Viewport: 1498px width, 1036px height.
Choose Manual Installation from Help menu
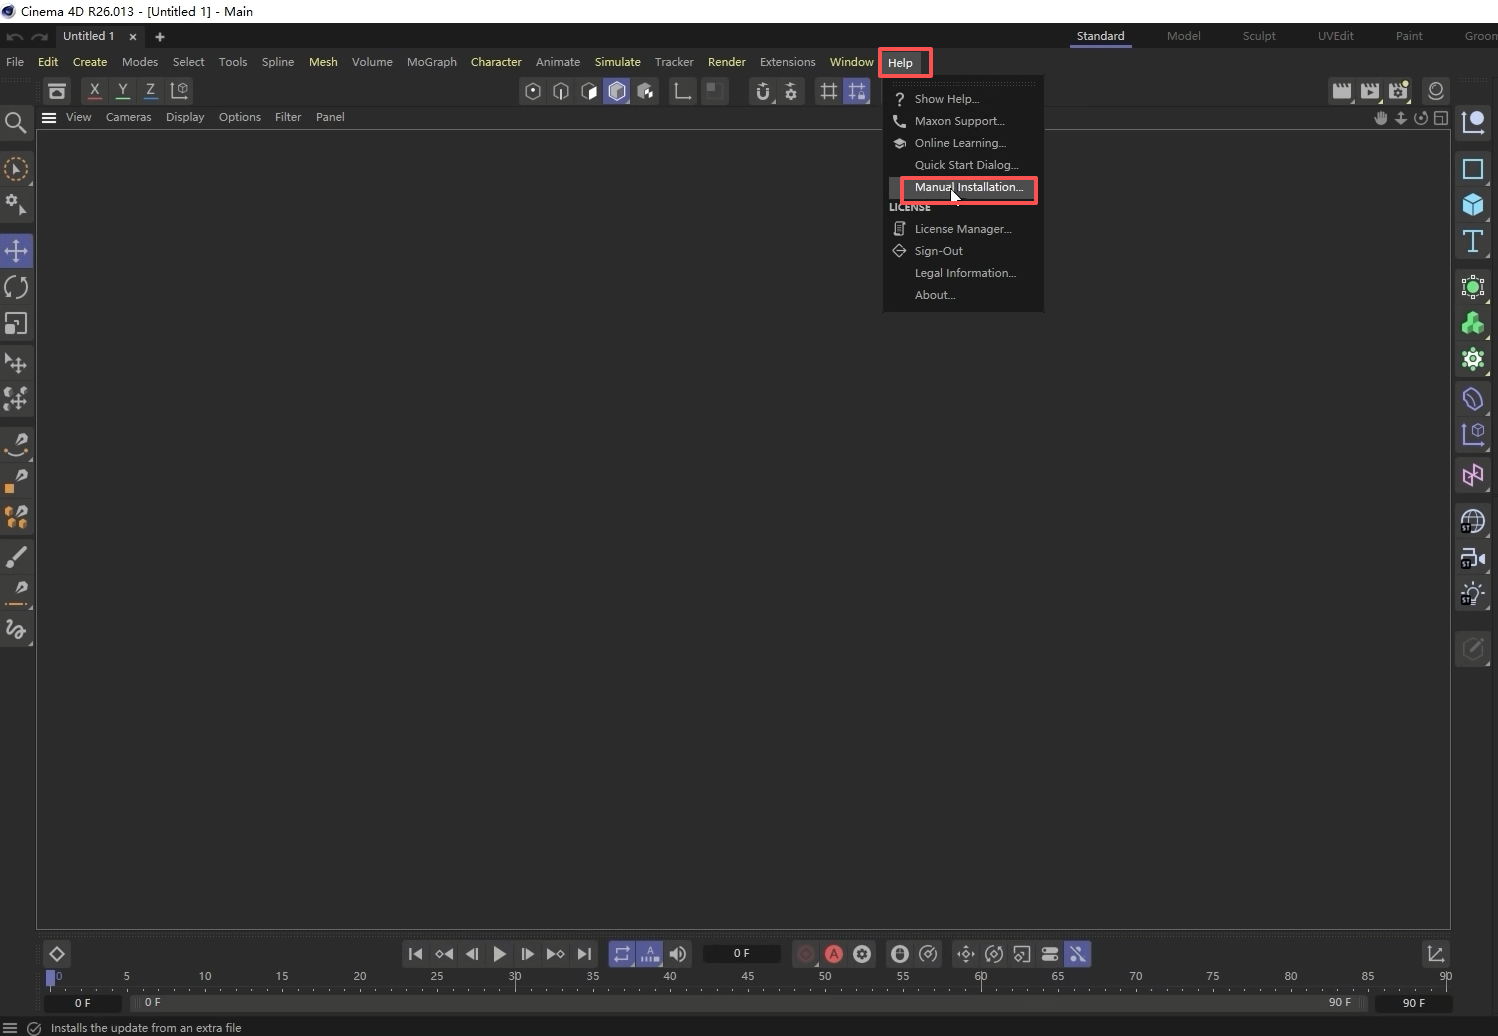pos(968,187)
